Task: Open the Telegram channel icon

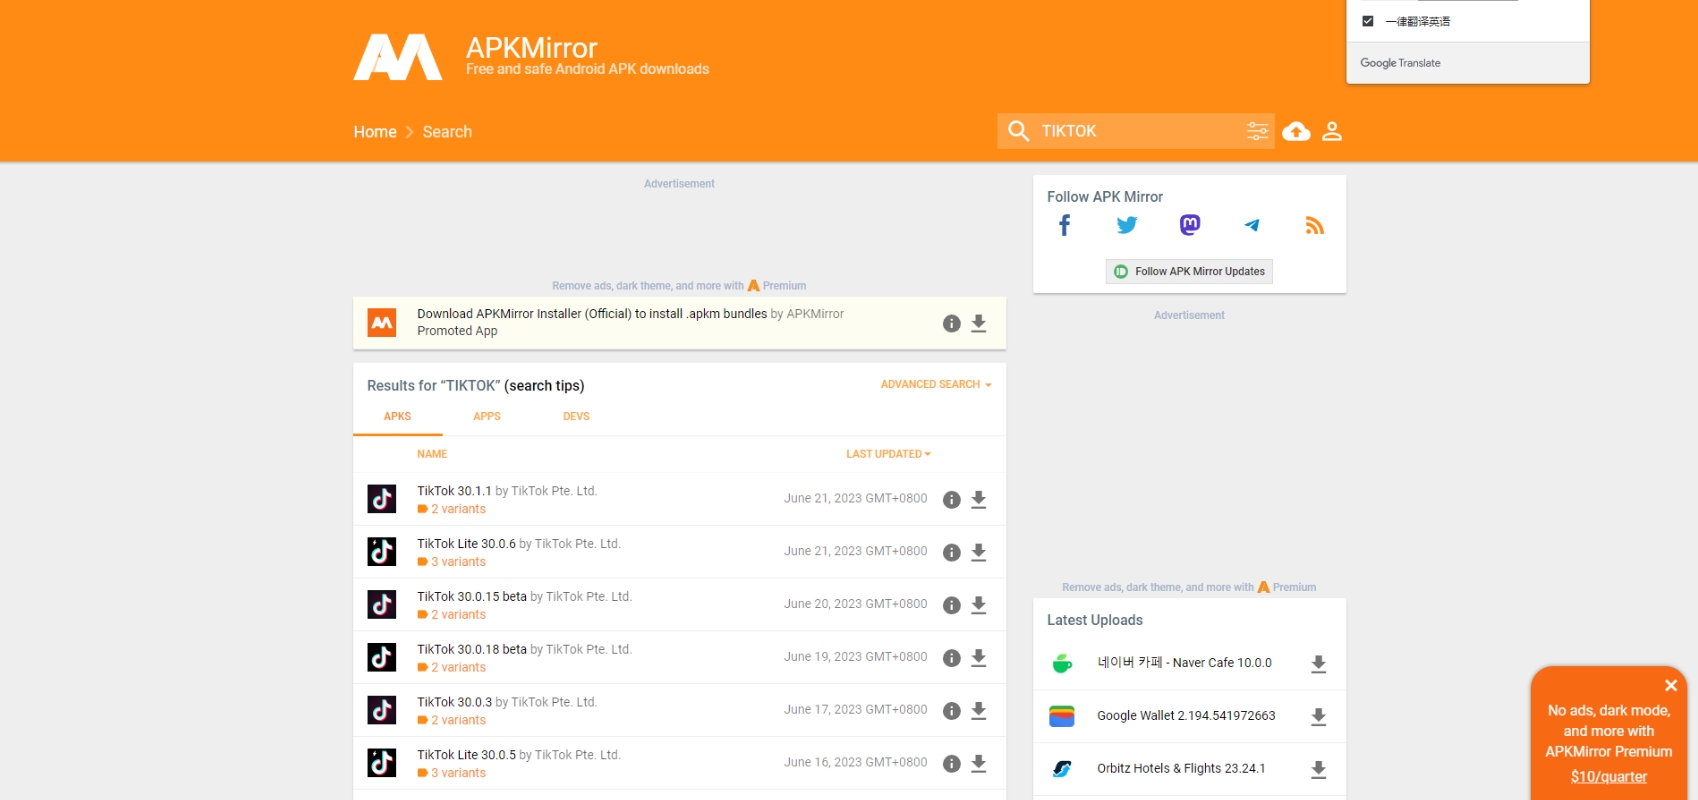Action: tap(1252, 225)
